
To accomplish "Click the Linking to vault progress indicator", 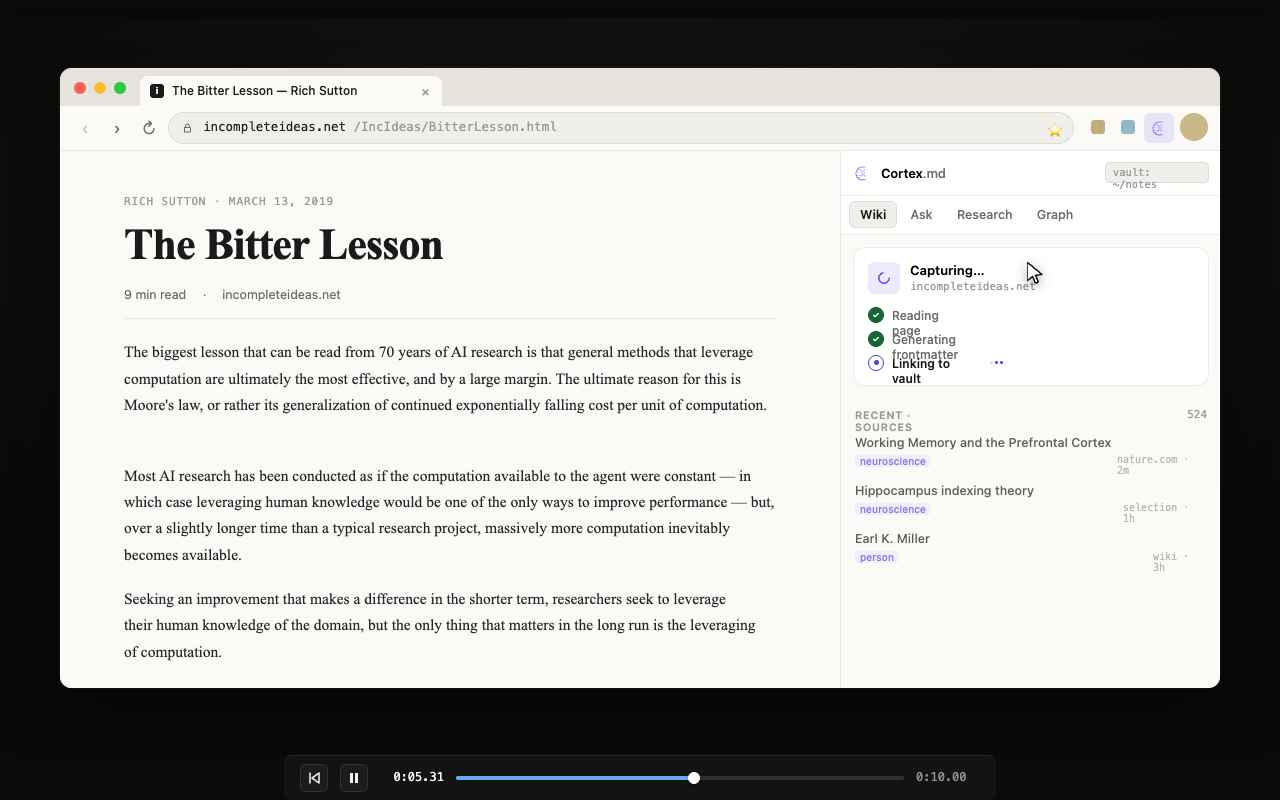I will [x=876, y=363].
